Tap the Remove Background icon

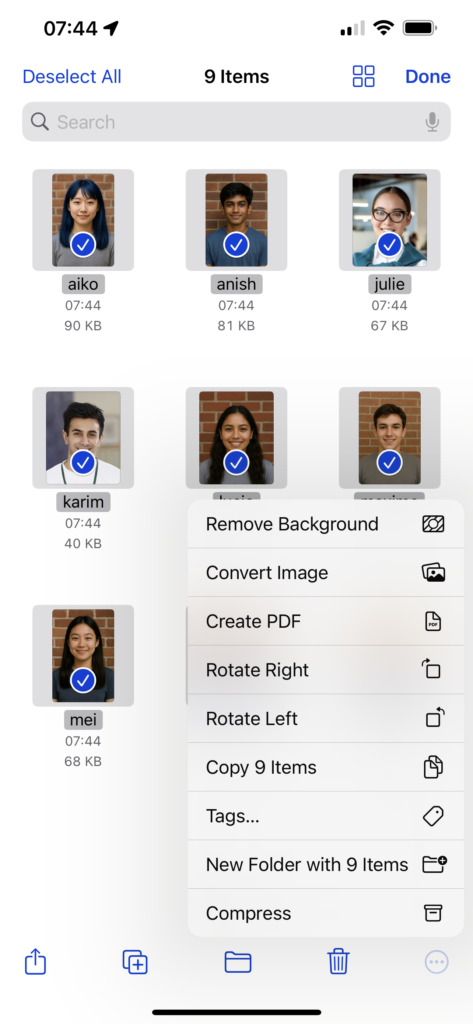(x=433, y=524)
